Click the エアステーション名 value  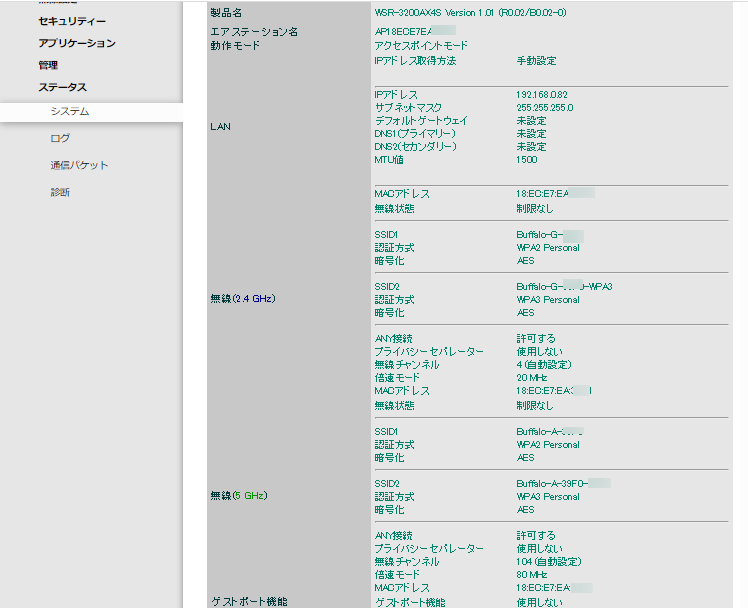[415, 31]
